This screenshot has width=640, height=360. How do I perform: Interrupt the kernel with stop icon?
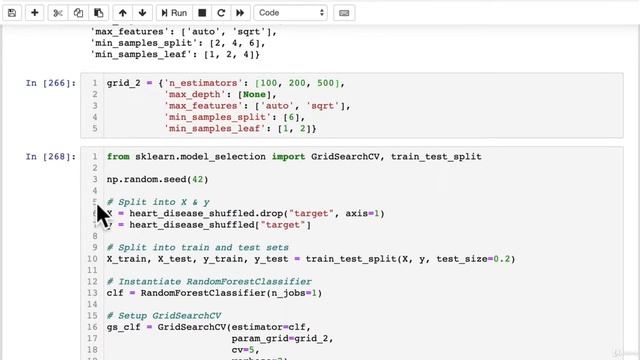click(x=202, y=13)
